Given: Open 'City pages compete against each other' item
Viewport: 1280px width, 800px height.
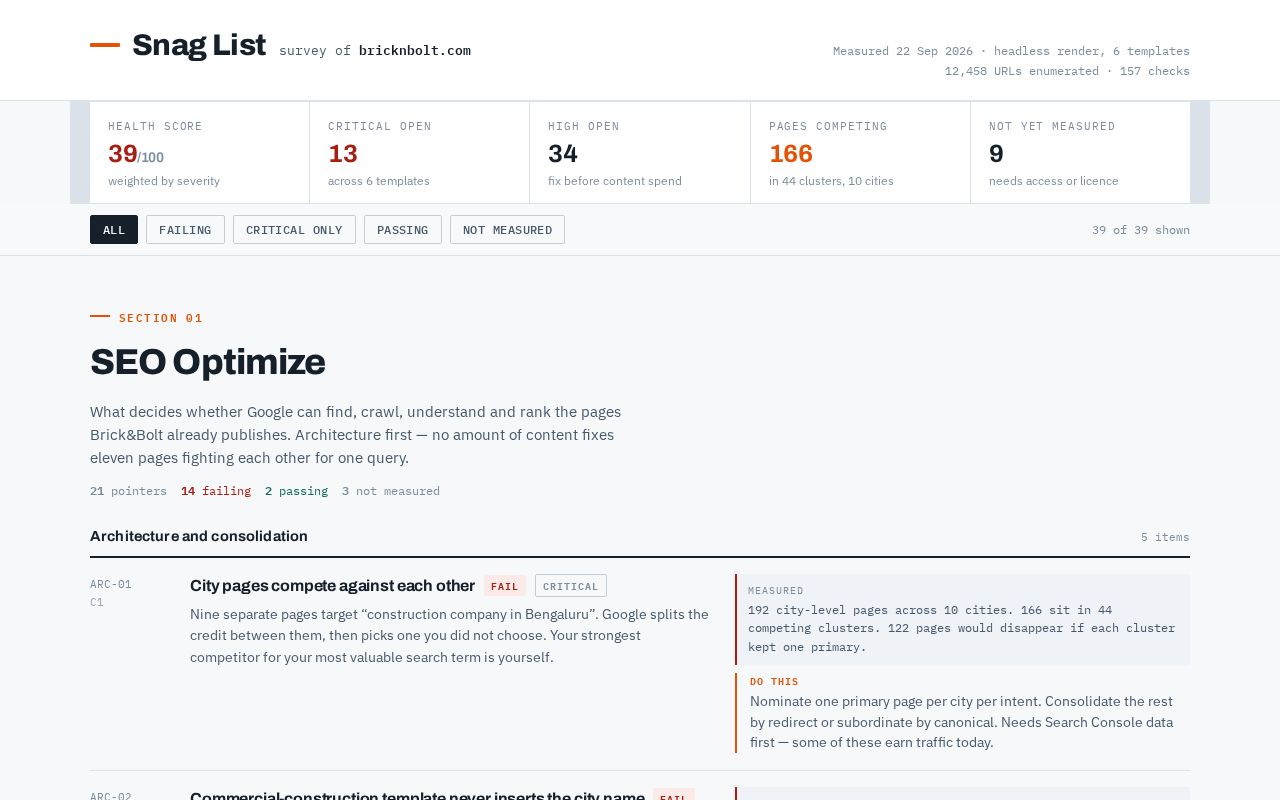Looking at the screenshot, I should (x=332, y=586).
